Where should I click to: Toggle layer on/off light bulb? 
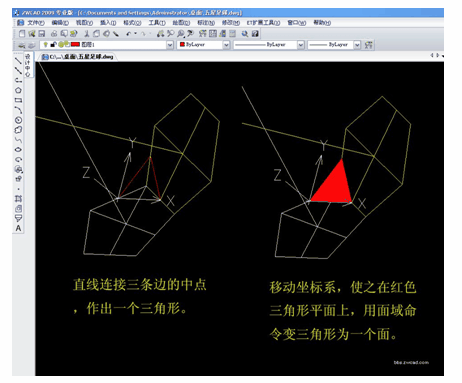[45, 44]
